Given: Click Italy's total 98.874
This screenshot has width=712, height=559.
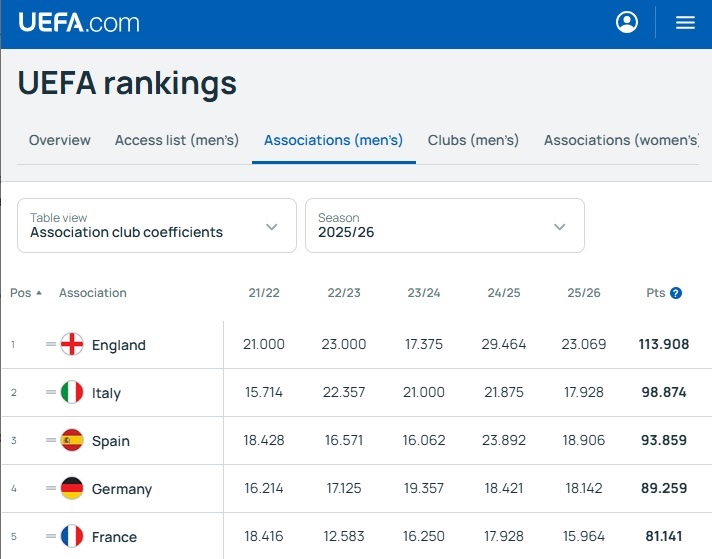Looking at the screenshot, I should pos(663,392).
